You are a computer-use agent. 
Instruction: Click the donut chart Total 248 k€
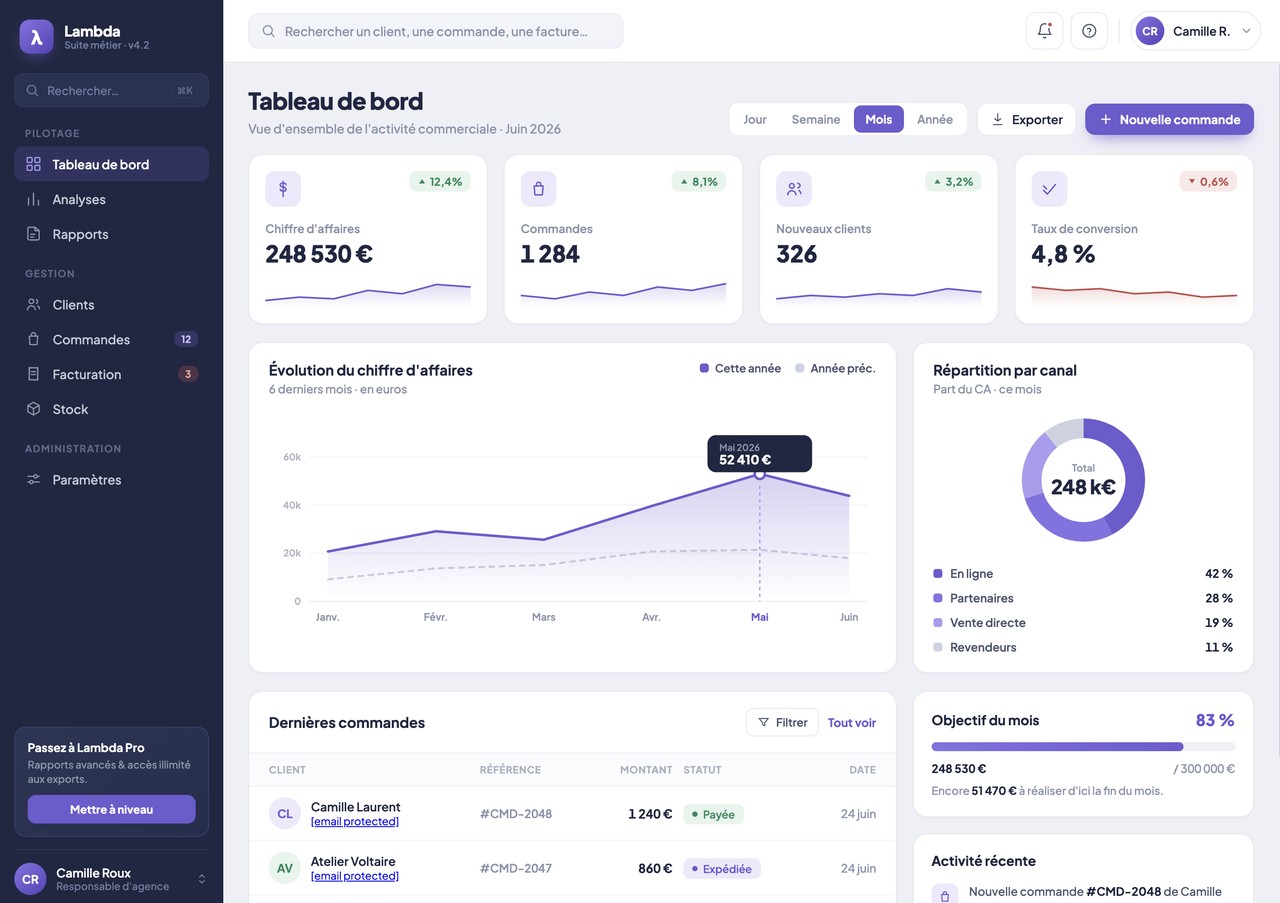[1083, 480]
